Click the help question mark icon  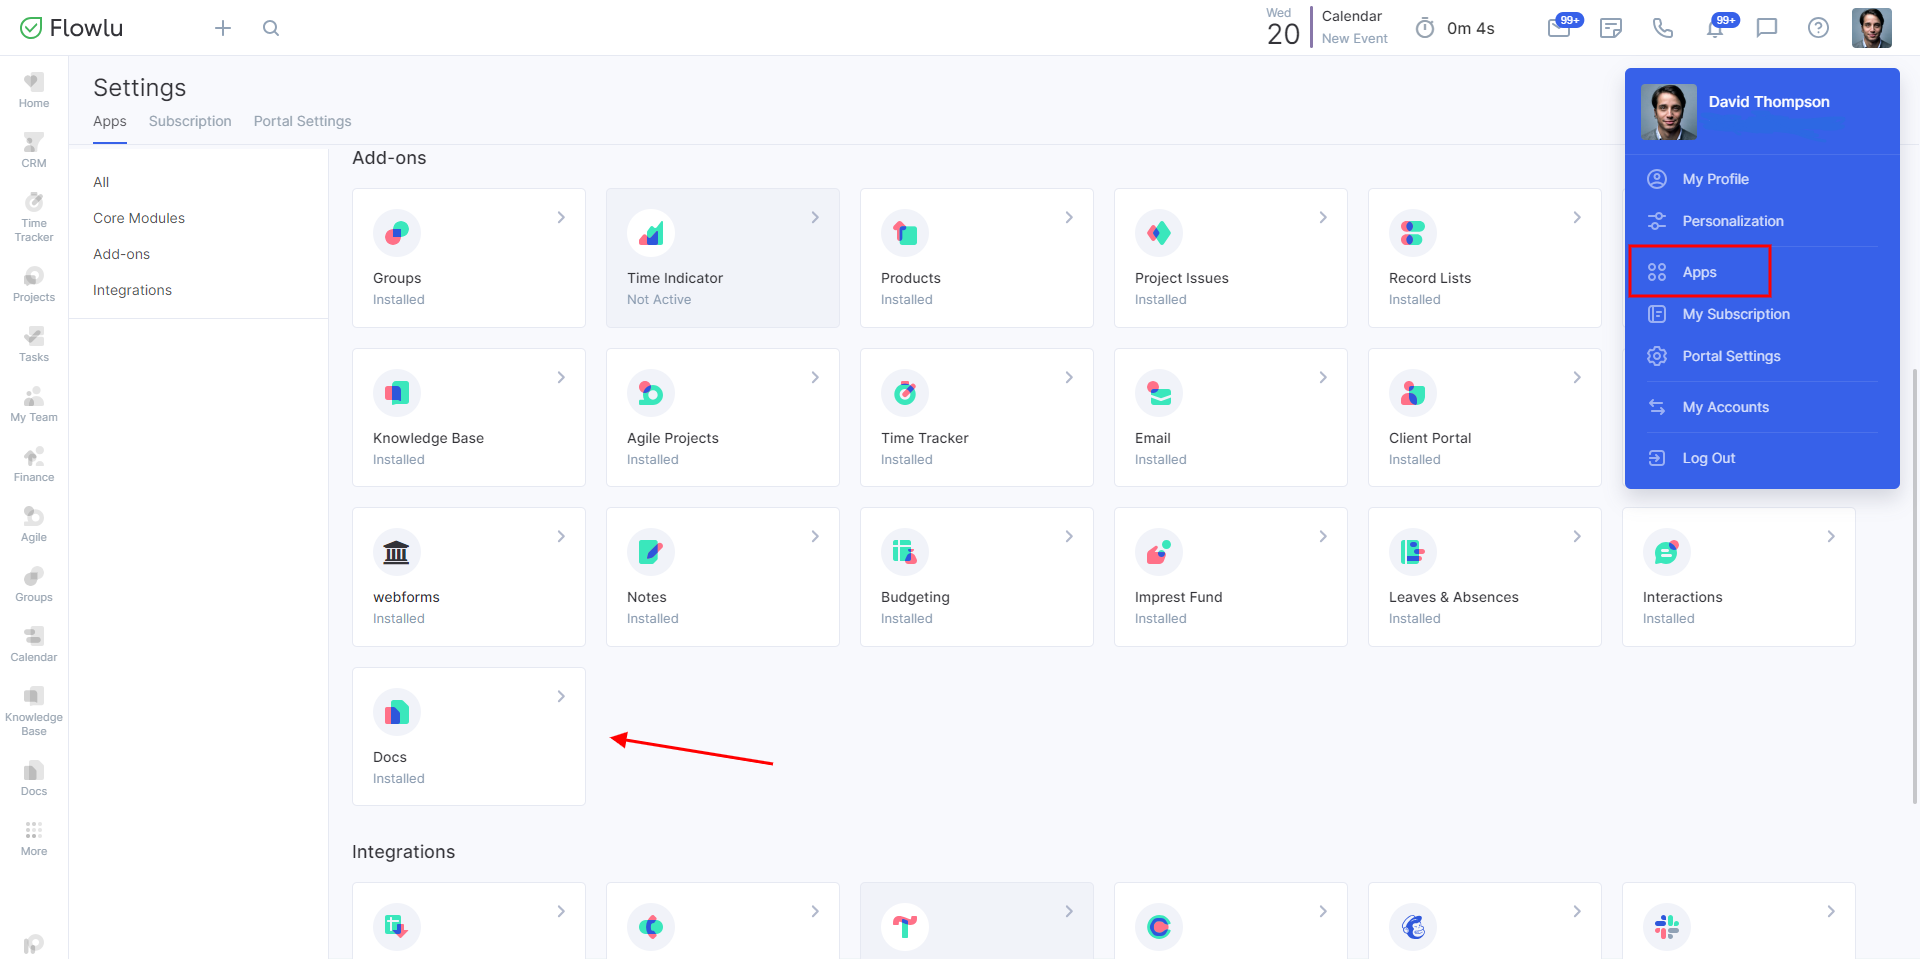coord(1819,28)
